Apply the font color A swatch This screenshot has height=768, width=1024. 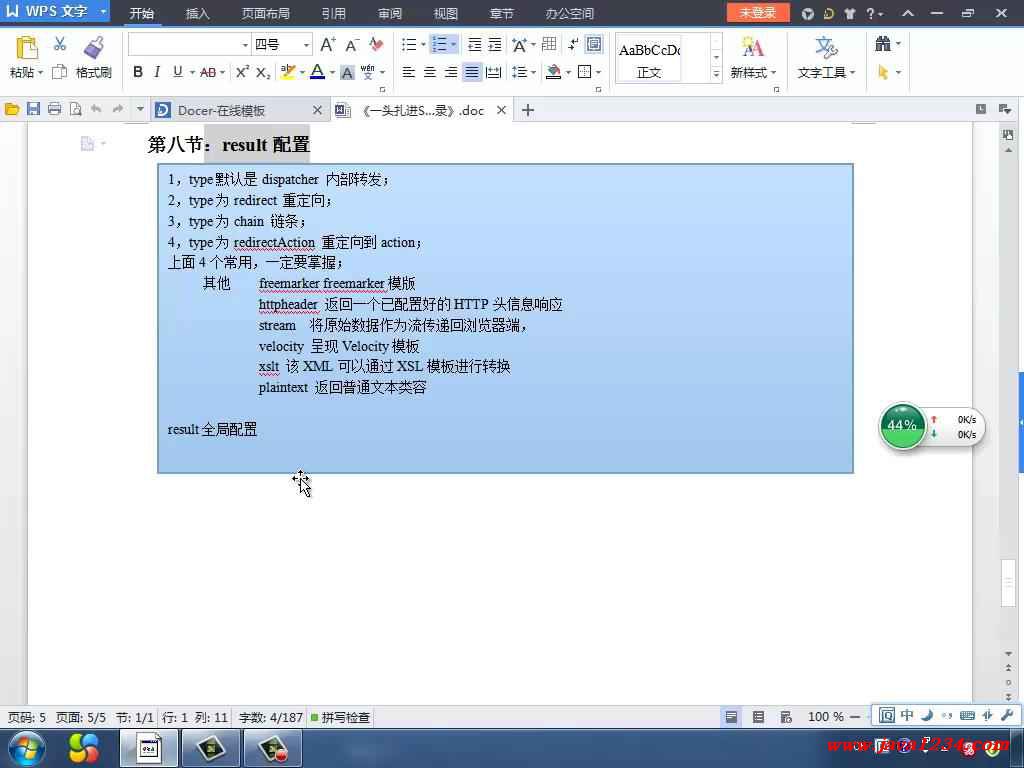pyautogui.click(x=317, y=72)
